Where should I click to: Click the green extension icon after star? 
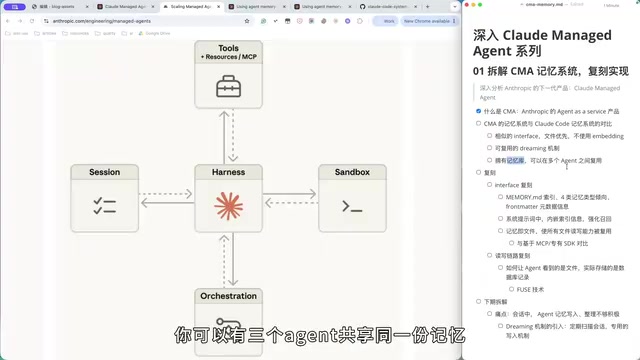(263, 21)
